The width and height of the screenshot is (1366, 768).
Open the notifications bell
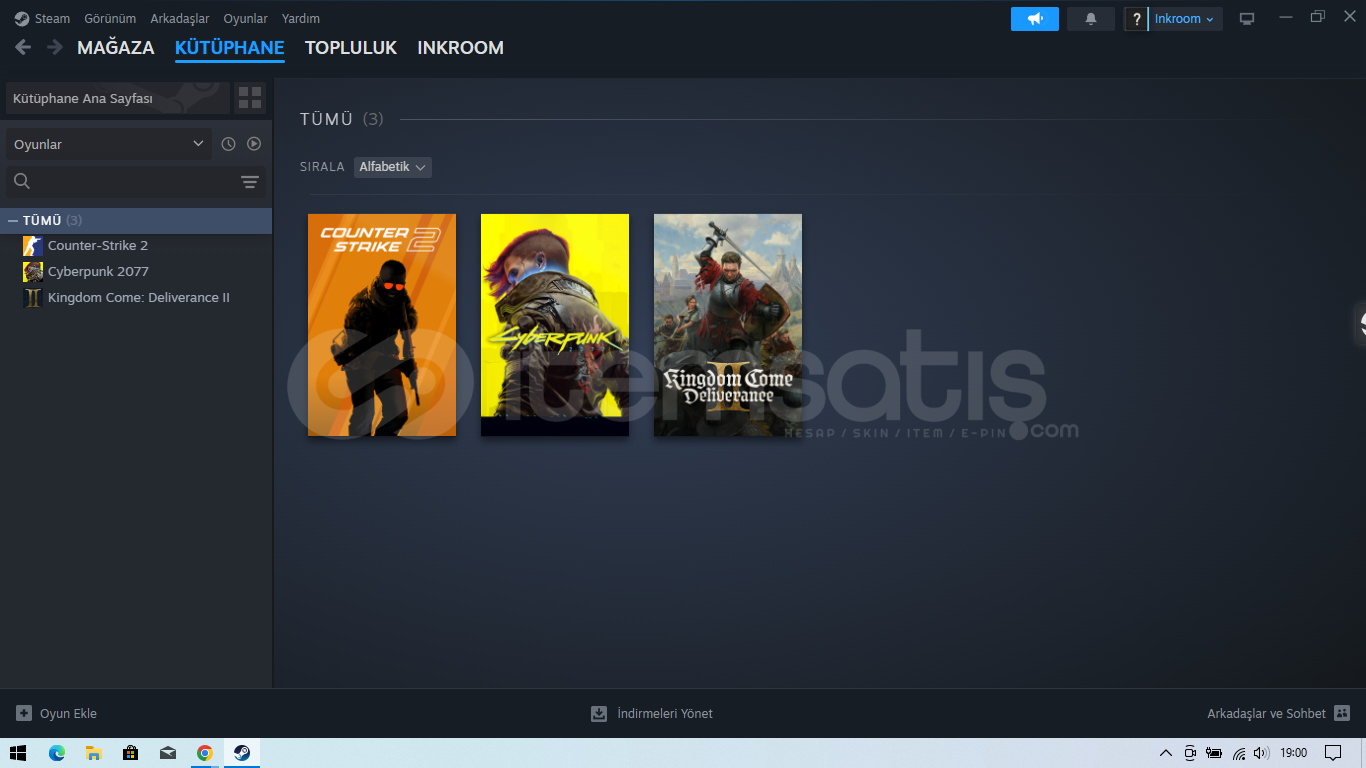[1091, 19]
